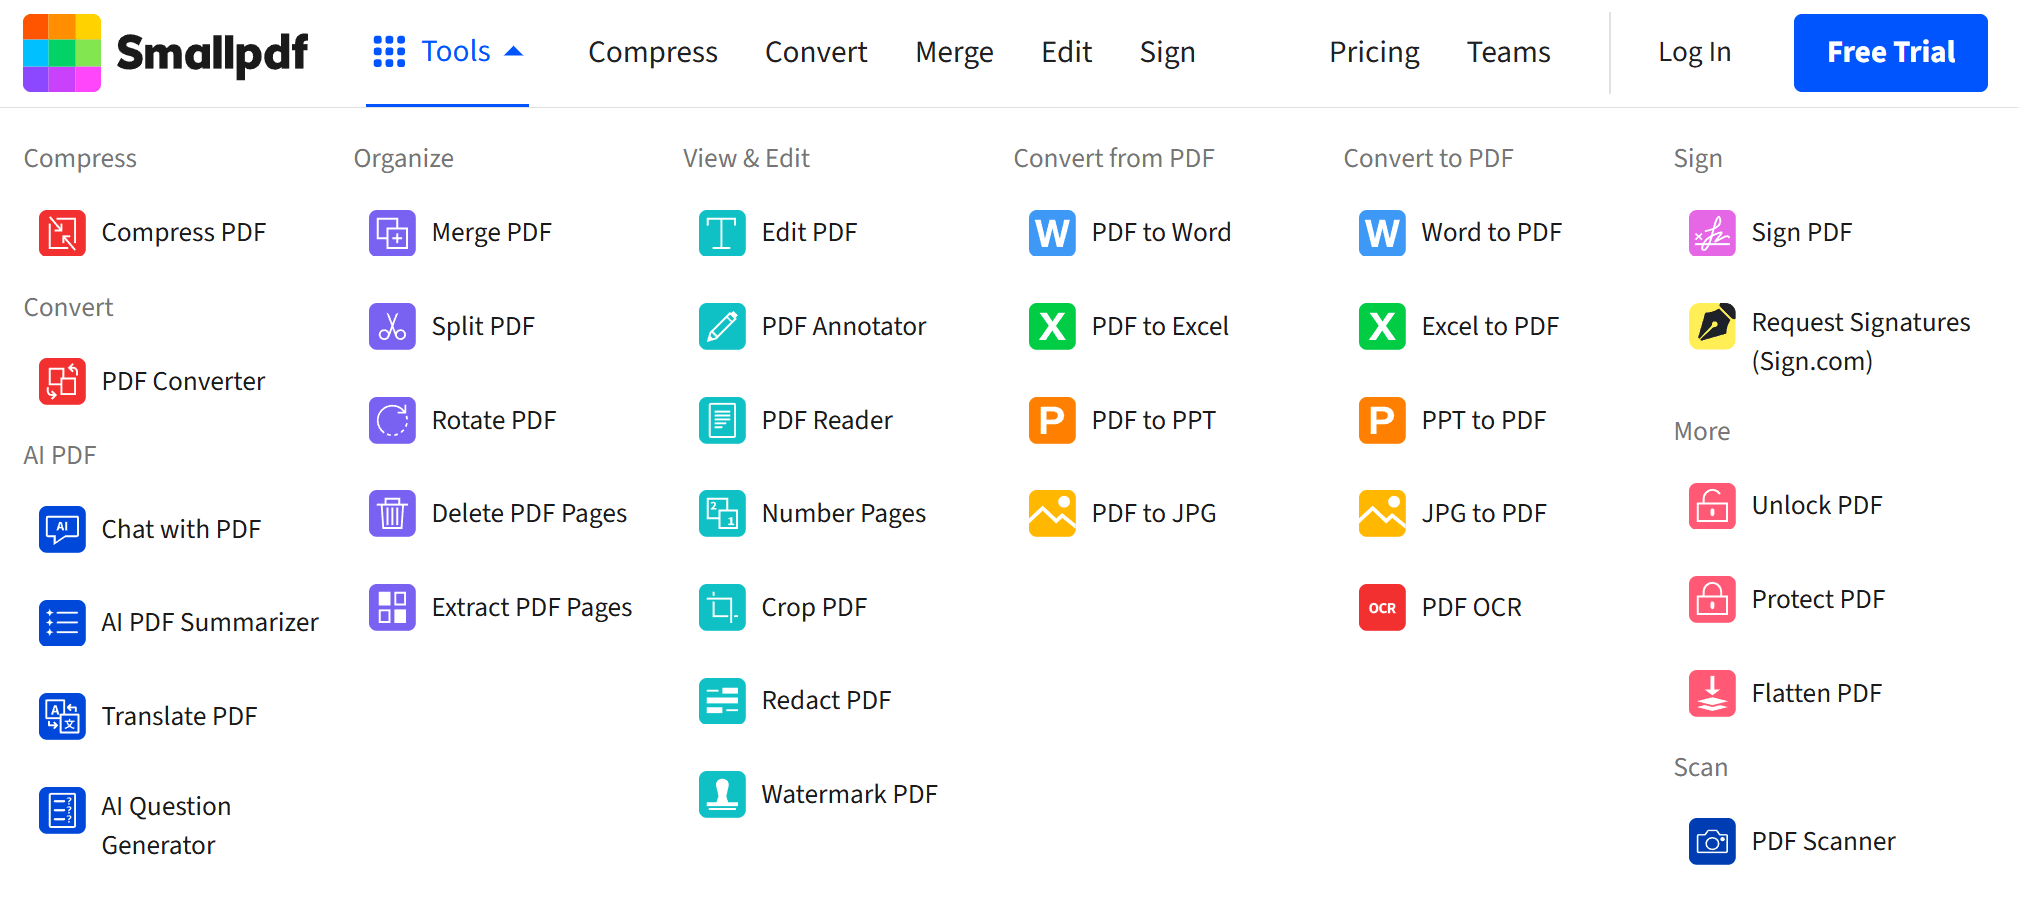The width and height of the screenshot is (2024, 906).
Task: Click the Smallpdf logo
Action: pos(164,52)
